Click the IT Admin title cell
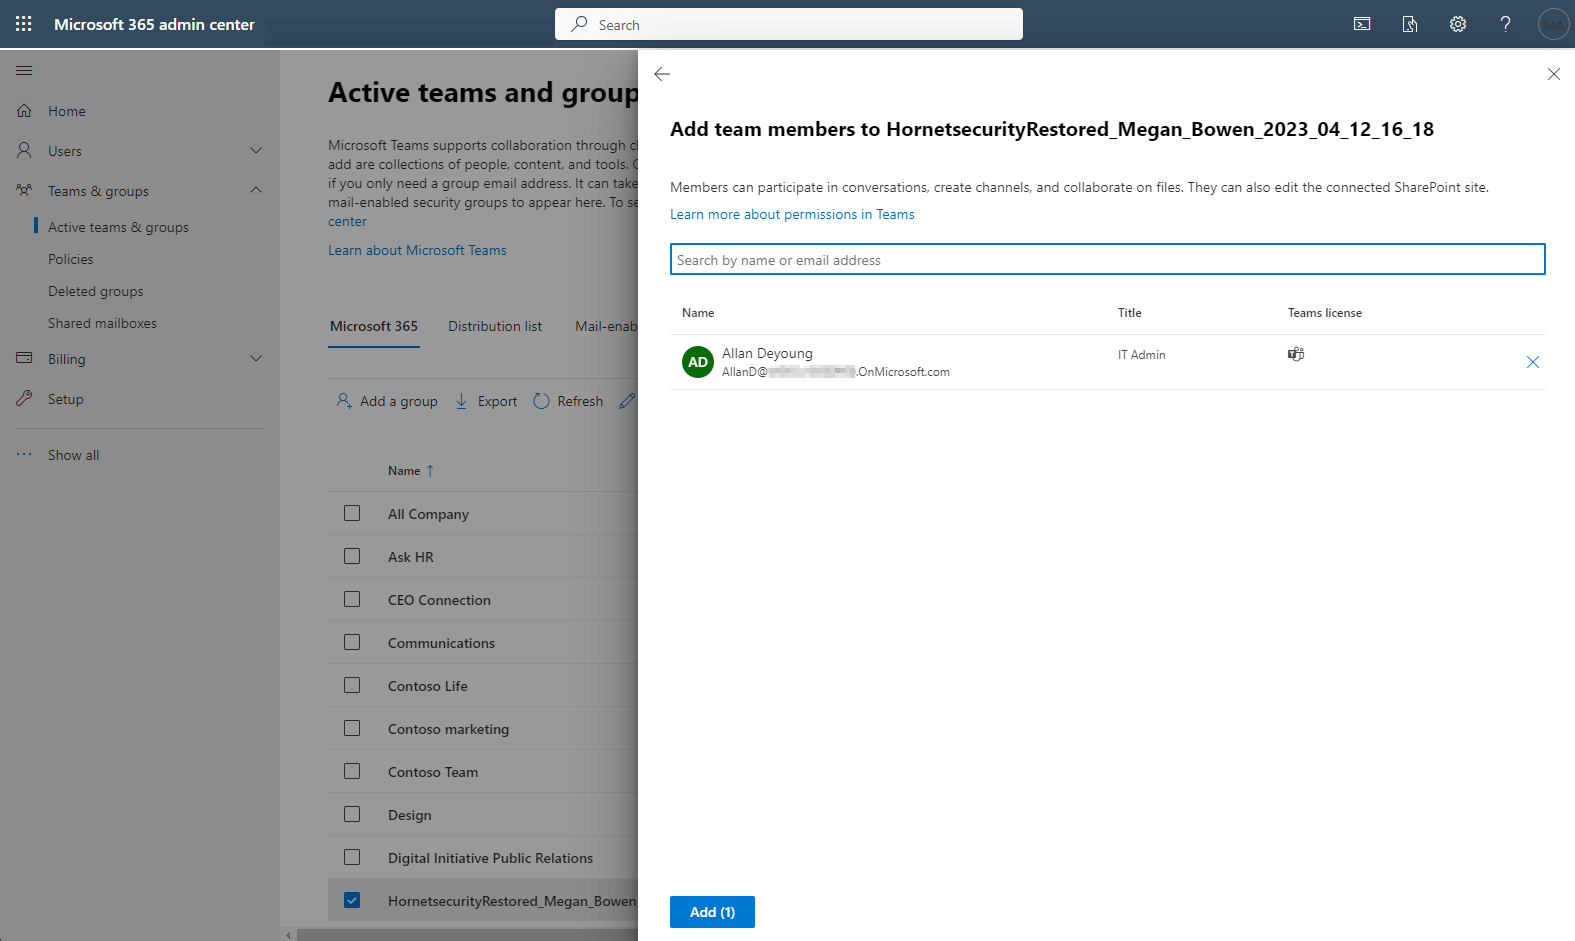Viewport: 1575px width, 941px height. pyautogui.click(x=1142, y=355)
